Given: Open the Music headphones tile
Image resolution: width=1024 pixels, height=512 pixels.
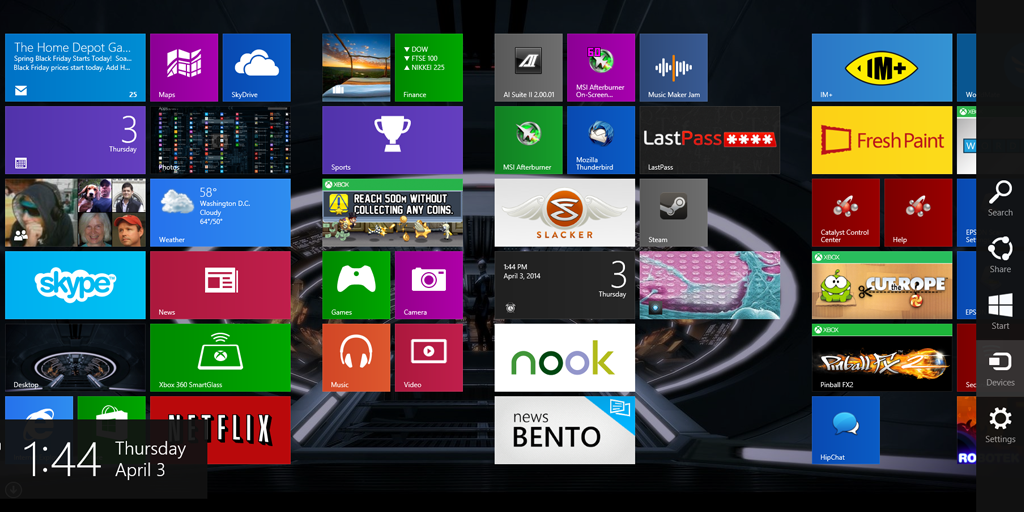Looking at the screenshot, I should (356, 358).
